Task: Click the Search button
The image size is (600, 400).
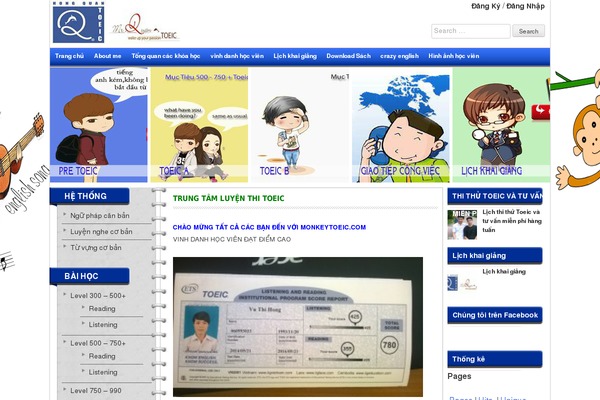Action: pyautogui.click(x=528, y=31)
